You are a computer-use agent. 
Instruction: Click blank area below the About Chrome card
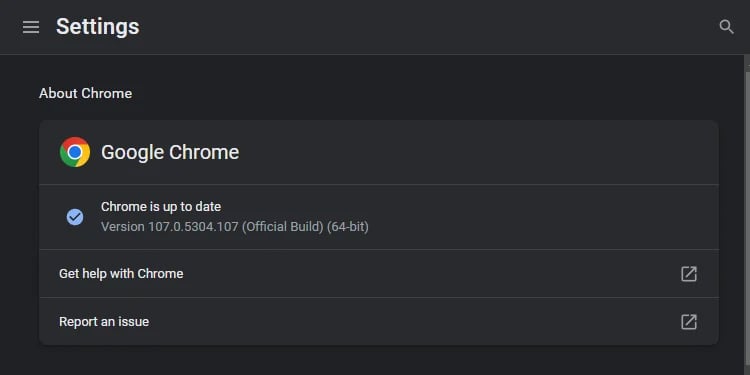pos(378,361)
